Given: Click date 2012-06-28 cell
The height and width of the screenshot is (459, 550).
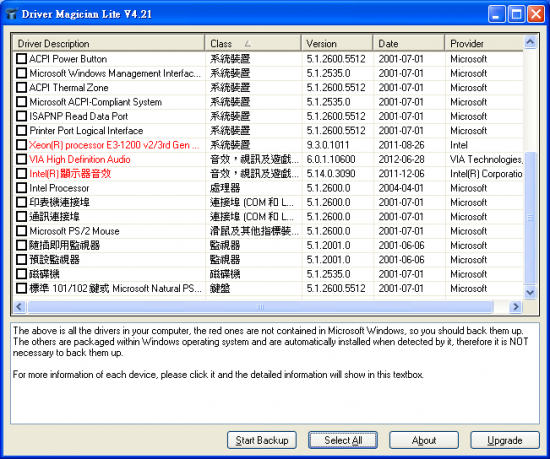Looking at the screenshot, I should (401, 160).
